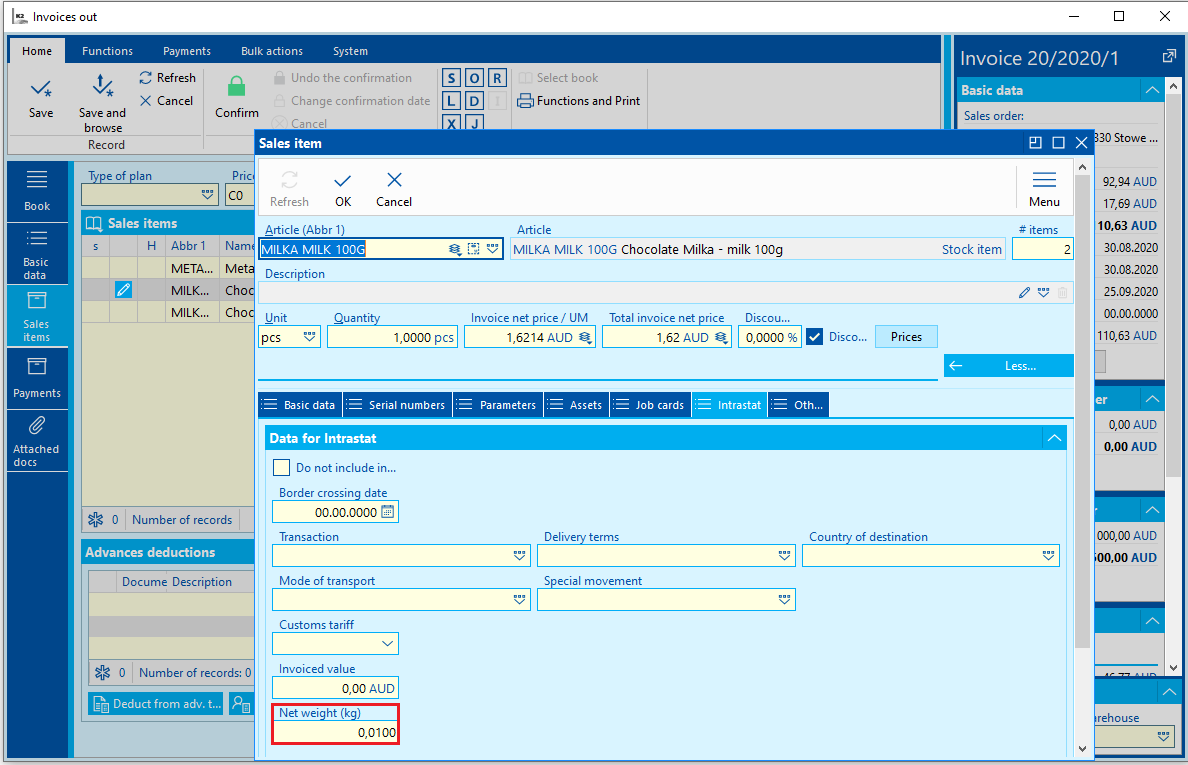Open the Special movement dropdown

pyautogui.click(x=784, y=599)
